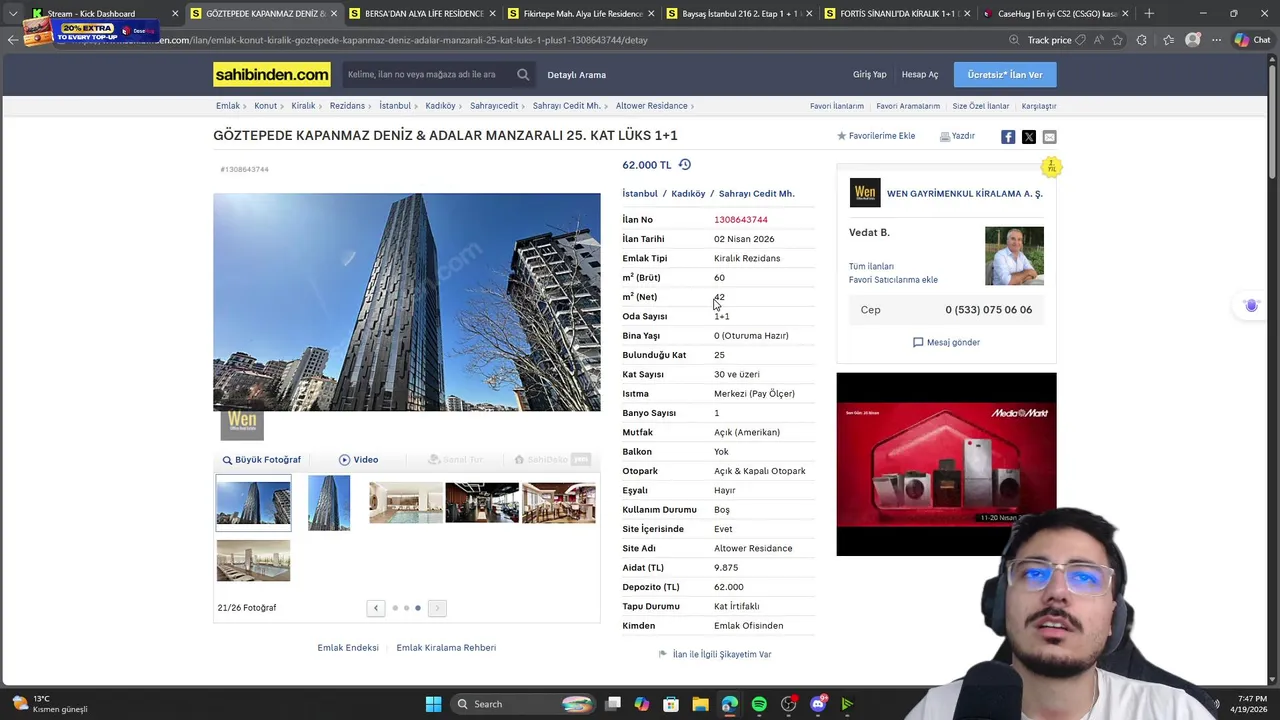Click the sahibinden.com logo

271,75
